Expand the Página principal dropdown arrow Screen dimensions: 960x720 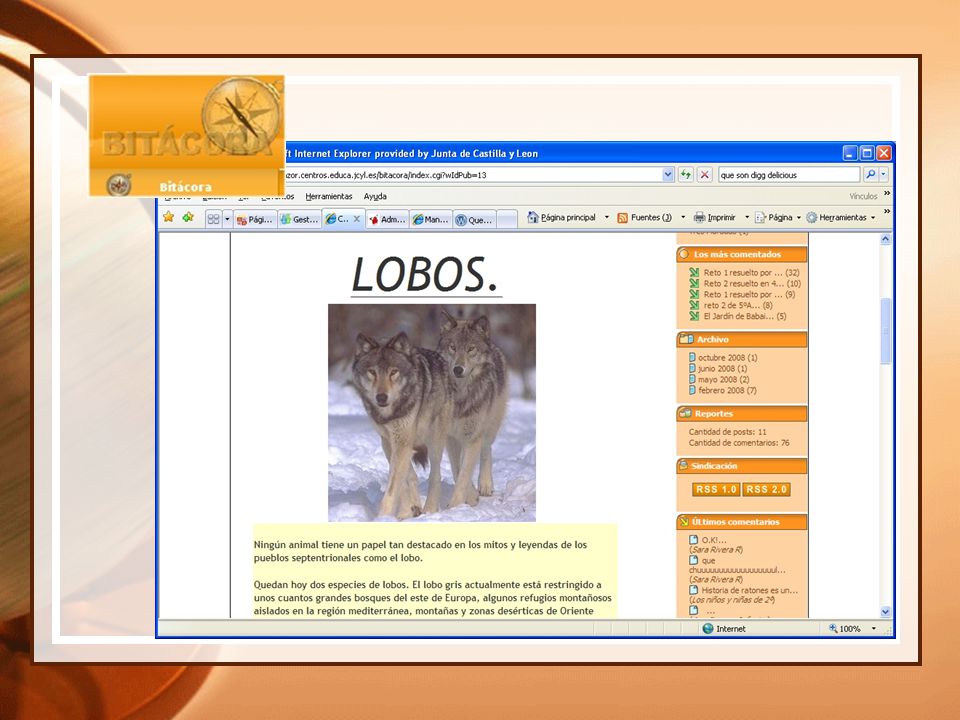(607, 217)
